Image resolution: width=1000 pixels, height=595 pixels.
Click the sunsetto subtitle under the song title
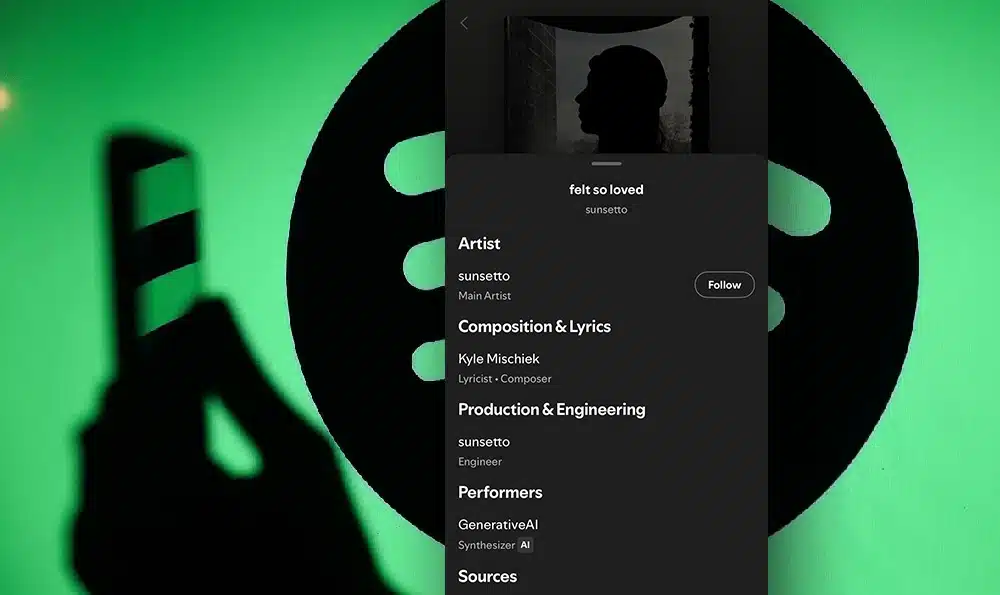click(607, 210)
